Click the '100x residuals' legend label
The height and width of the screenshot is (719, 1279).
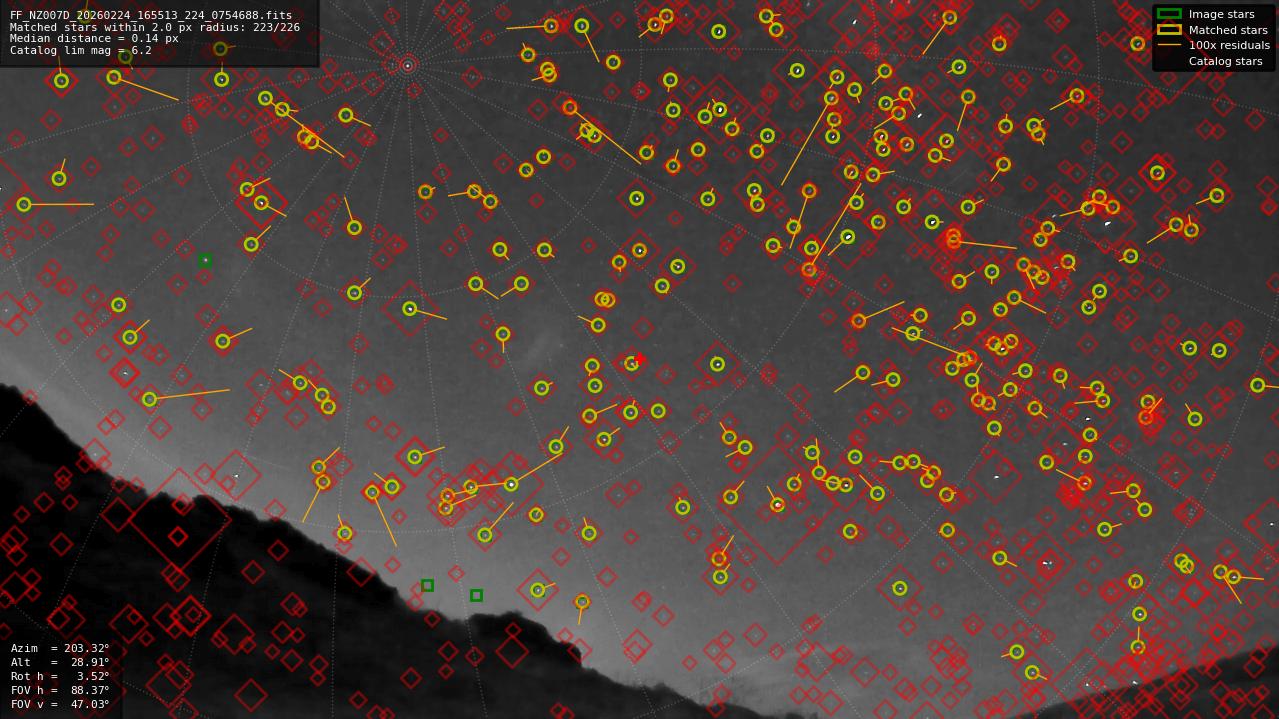point(1229,45)
